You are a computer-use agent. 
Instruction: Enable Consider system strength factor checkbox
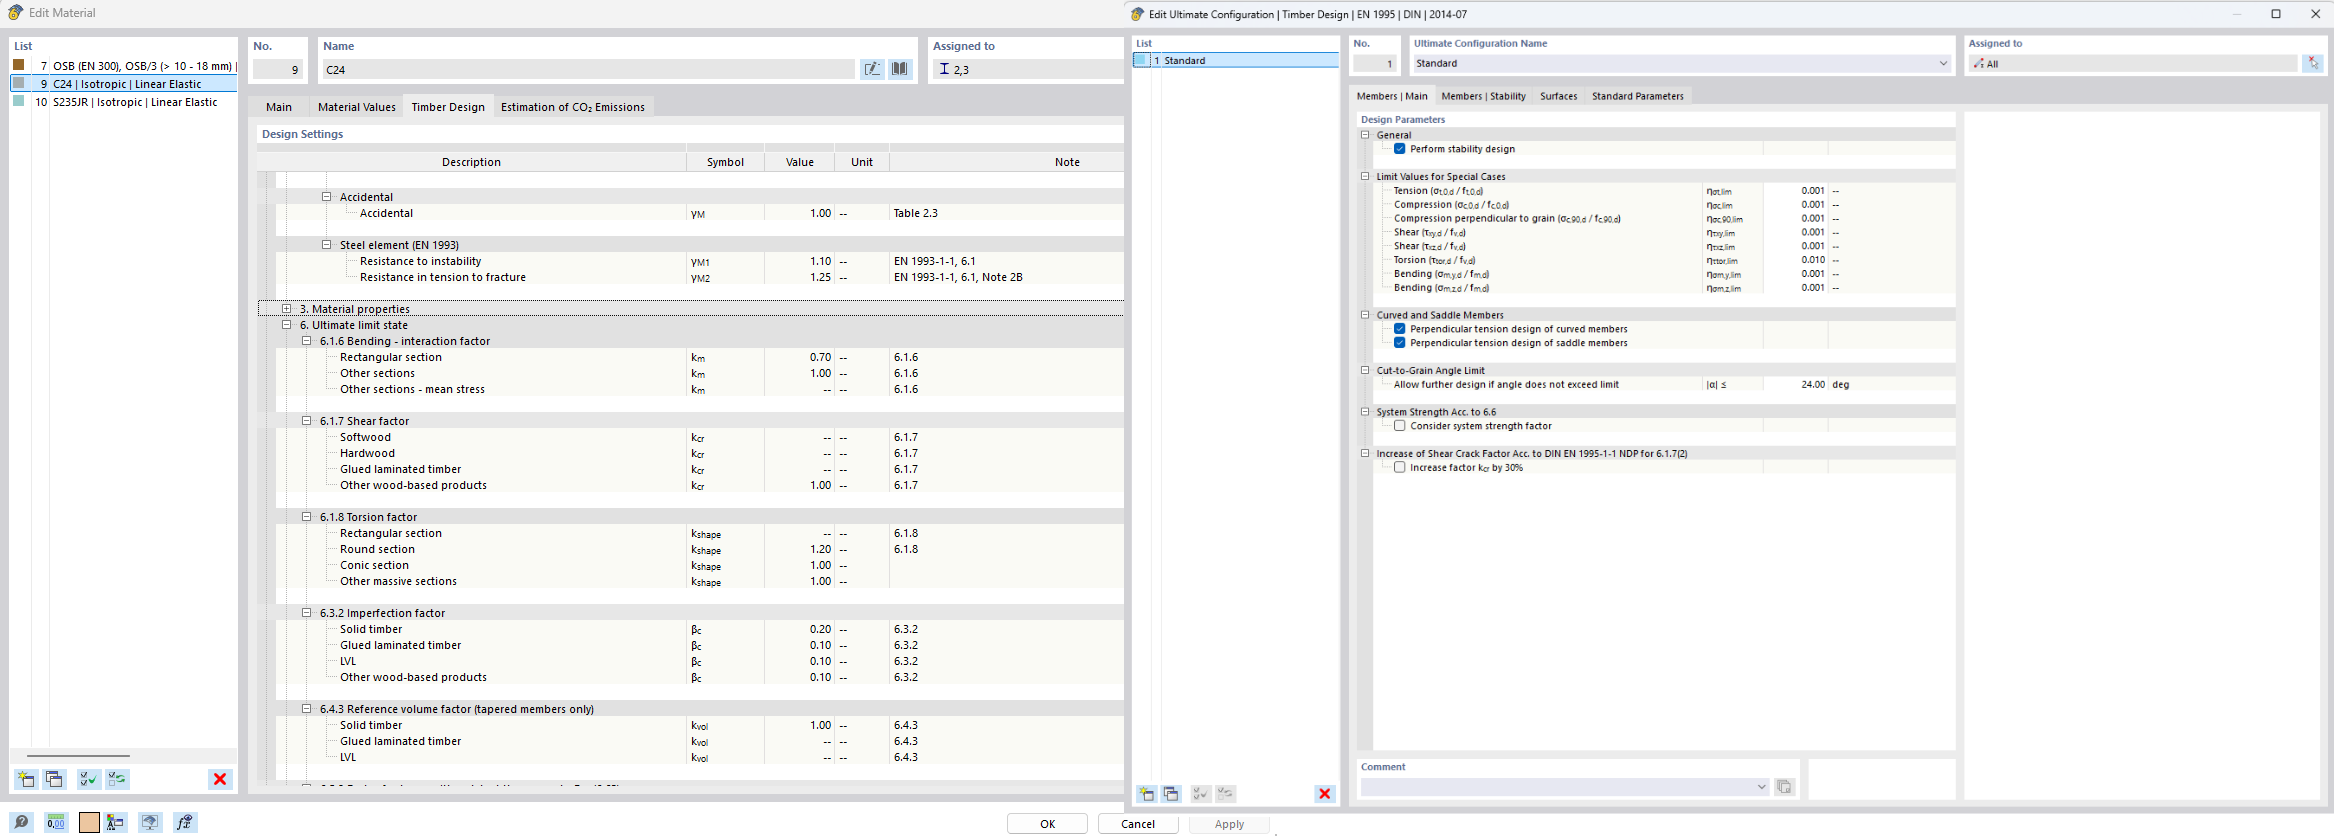1400,426
